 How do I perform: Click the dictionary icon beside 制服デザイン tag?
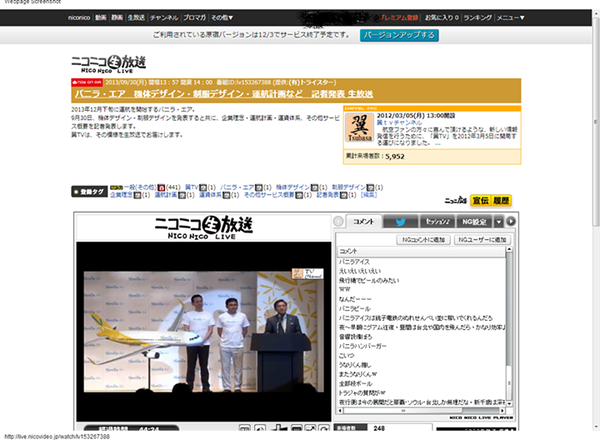[370, 188]
